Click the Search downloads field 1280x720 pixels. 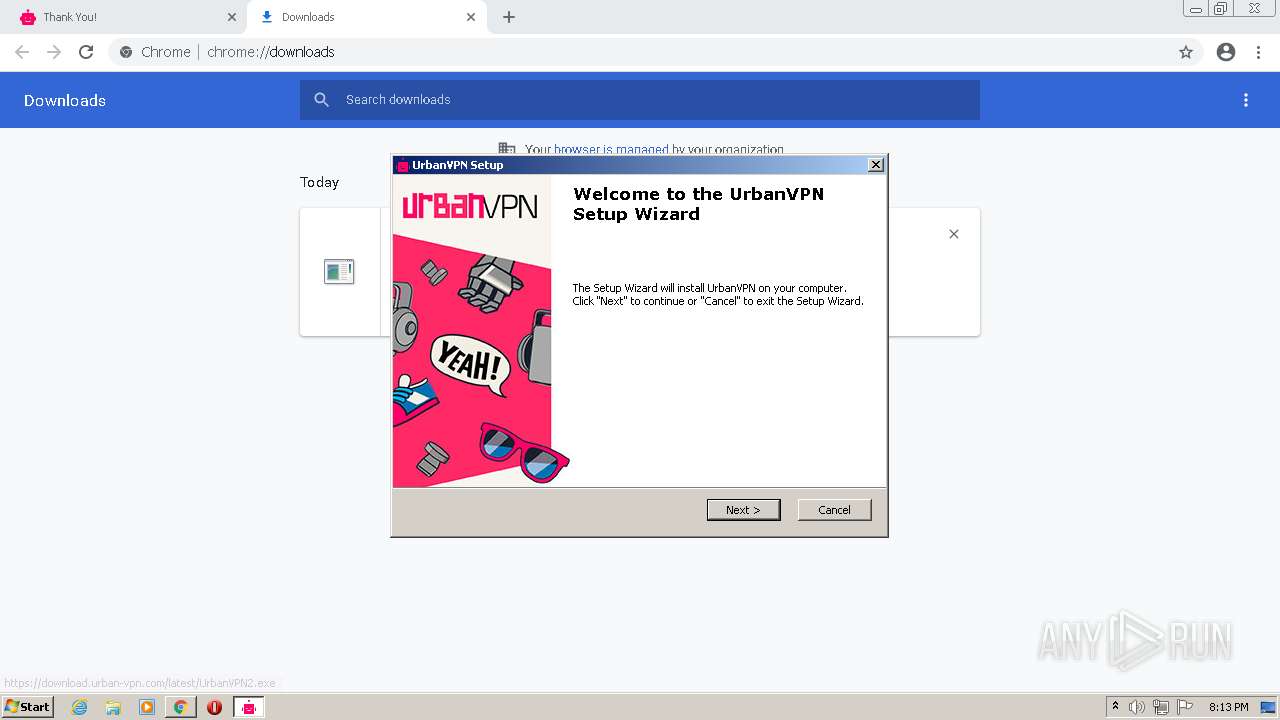(640, 100)
